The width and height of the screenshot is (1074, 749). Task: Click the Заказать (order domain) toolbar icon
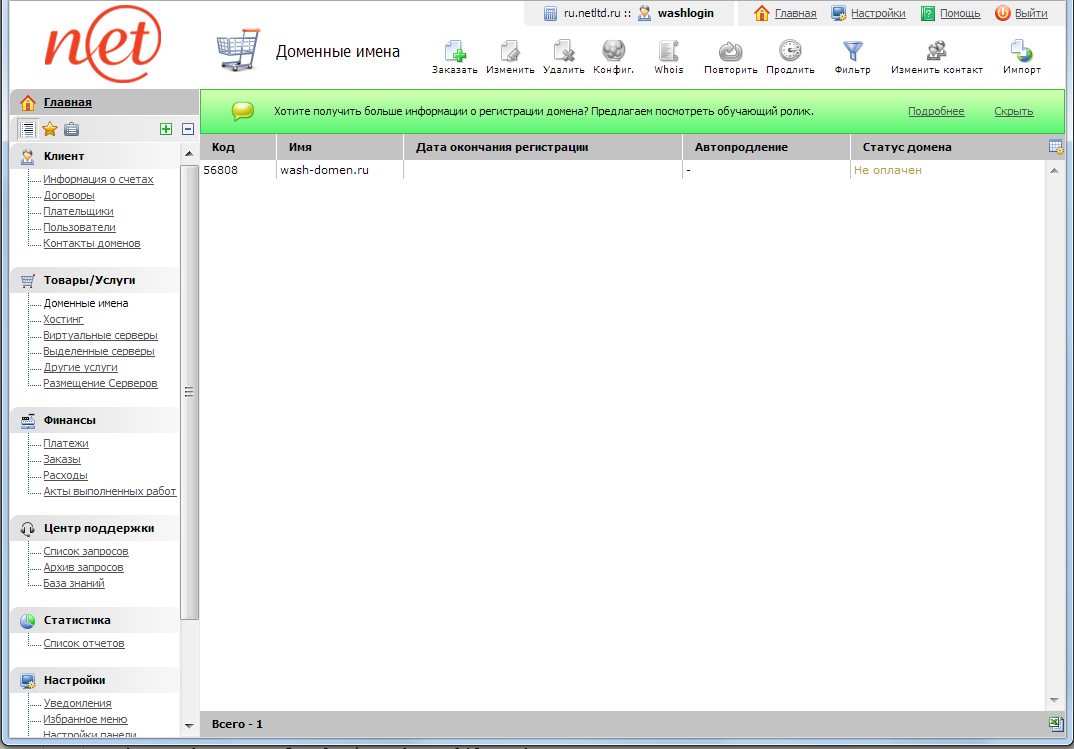[x=455, y=52]
